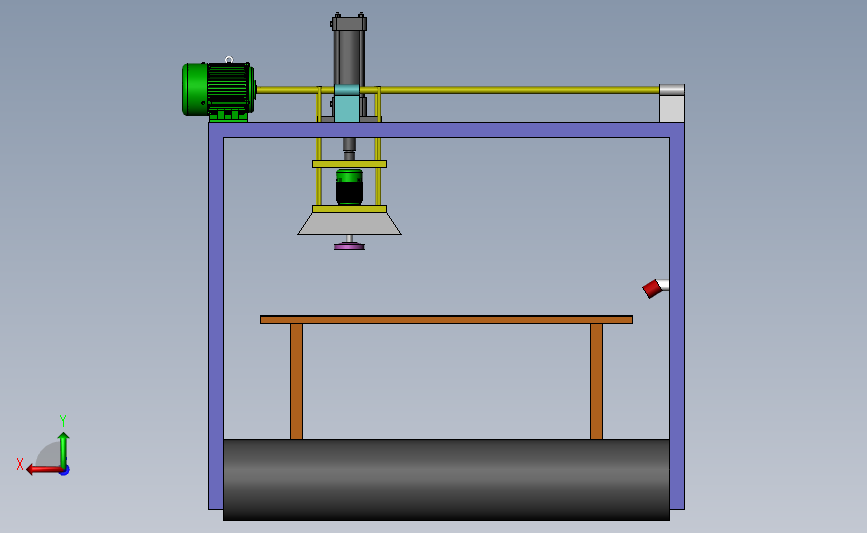Select the purple frame top beam
This screenshot has width=867, height=533.
(x=446, y=130)
